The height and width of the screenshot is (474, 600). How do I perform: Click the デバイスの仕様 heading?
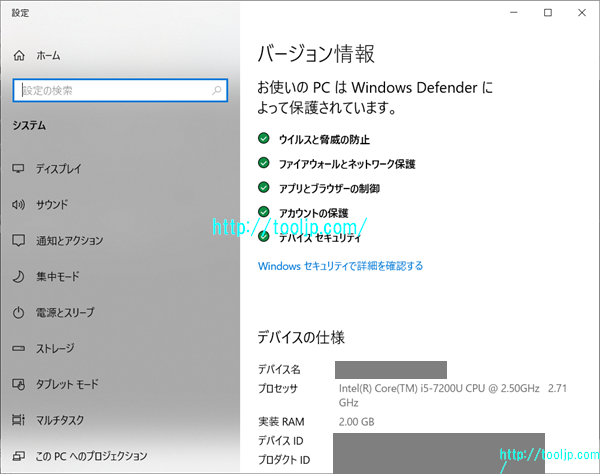click(301, 337)
